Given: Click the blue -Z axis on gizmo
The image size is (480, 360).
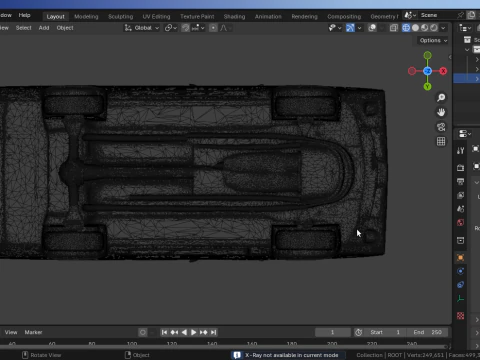Looking at the screenshot, I should (x=427, y=71).
